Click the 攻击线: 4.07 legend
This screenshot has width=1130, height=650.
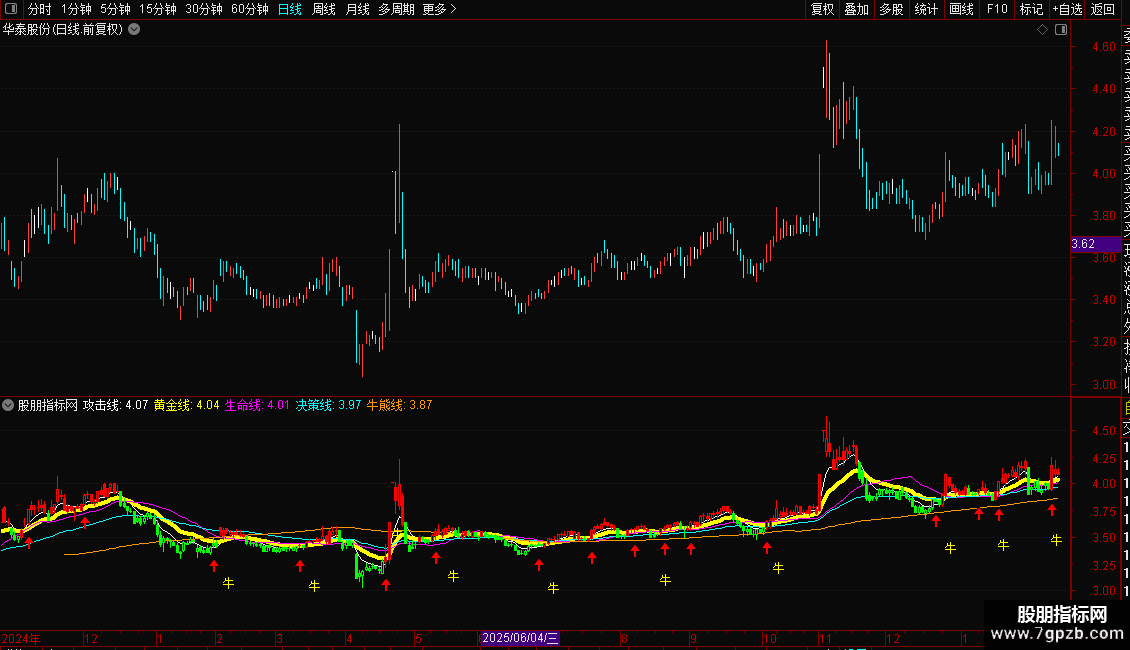(x=115, y=405)
